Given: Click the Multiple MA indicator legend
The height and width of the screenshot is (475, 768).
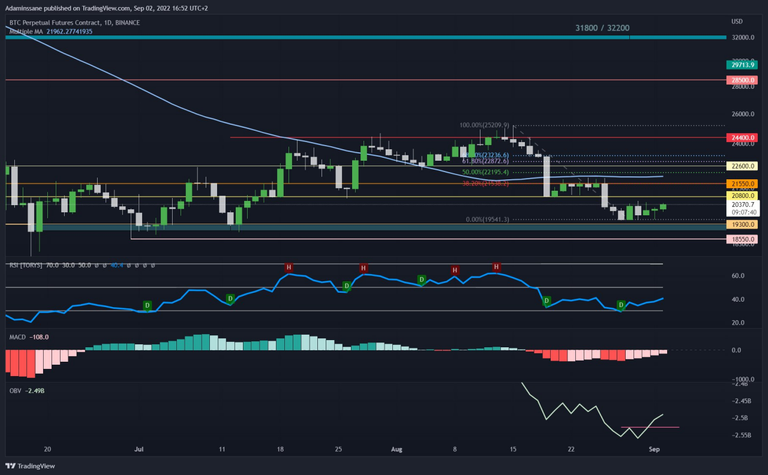Looking at the screenshot, I should (x=50, y=31).
